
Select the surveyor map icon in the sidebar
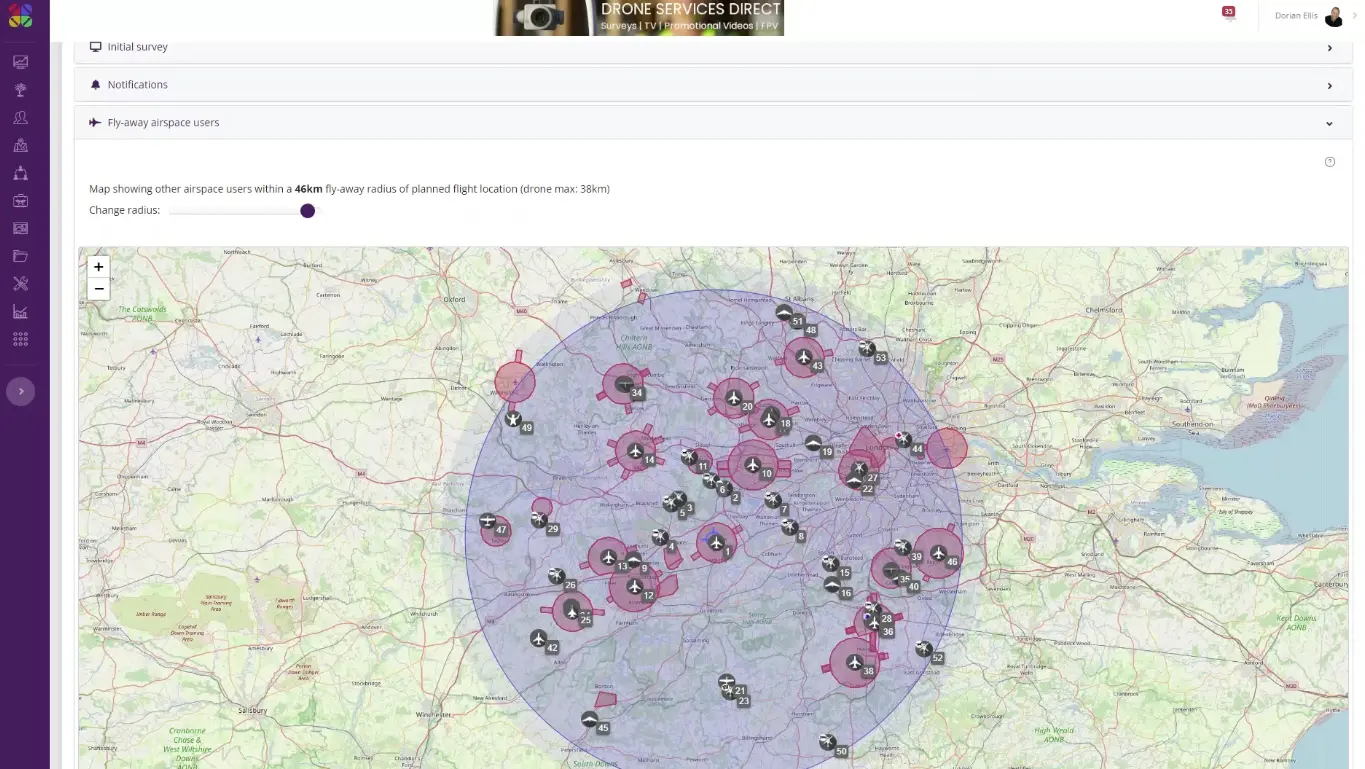[x=20, y=145]
